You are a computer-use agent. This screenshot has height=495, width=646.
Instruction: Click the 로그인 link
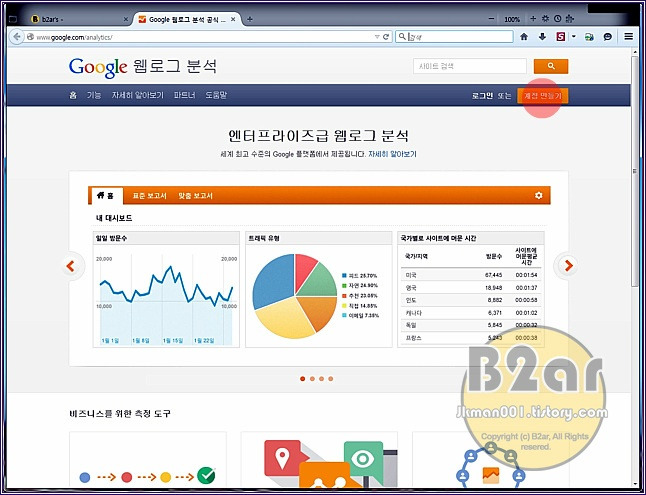[482, 96]
